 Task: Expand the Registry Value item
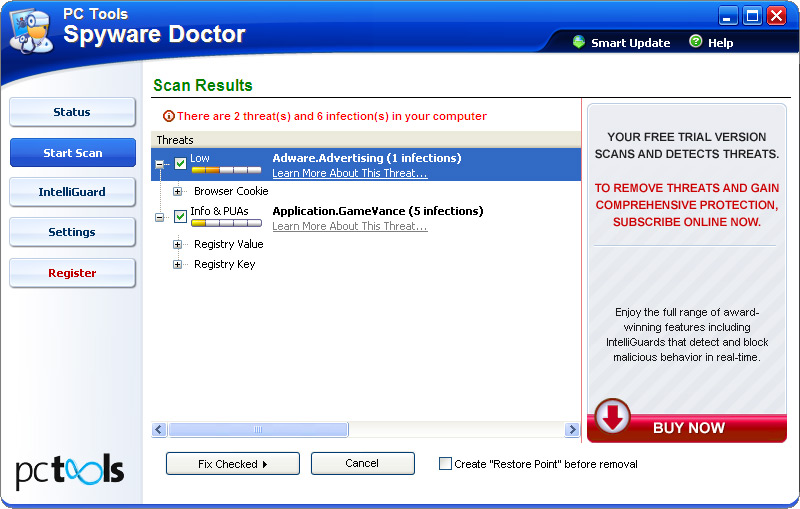pyautogui.click(x=177, y=244)
